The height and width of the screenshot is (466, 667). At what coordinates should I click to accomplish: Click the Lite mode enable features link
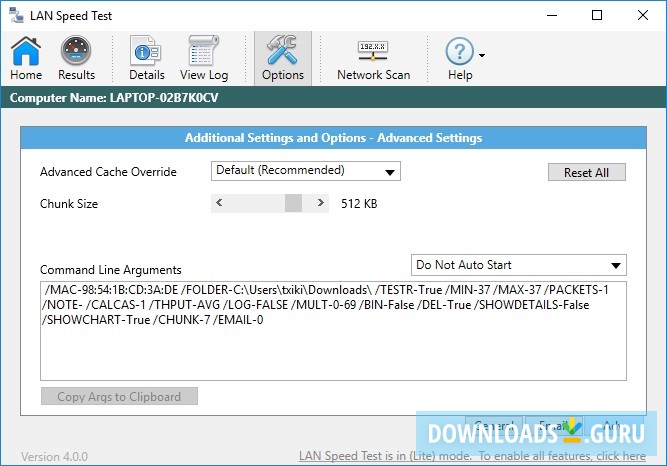(x=472, y=456)
